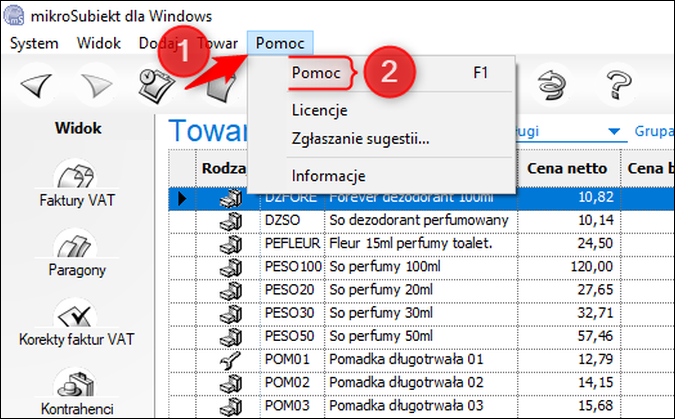Open Kontrahenci in the sidebar
The width and height of the screenshot is (675, 419).
tap(77, 393)
